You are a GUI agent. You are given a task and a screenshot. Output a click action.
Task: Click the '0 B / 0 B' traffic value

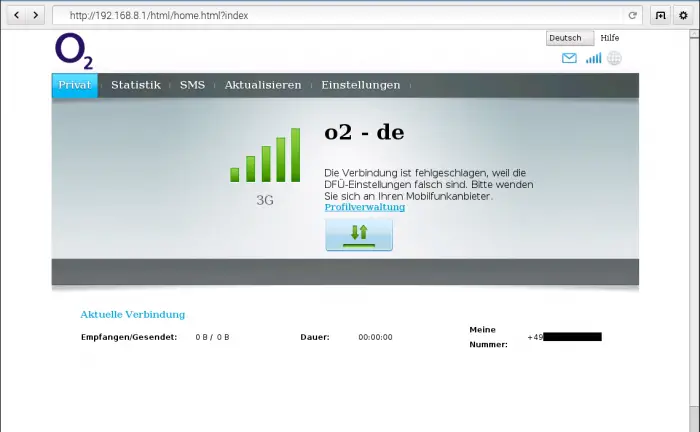point(212,337)
